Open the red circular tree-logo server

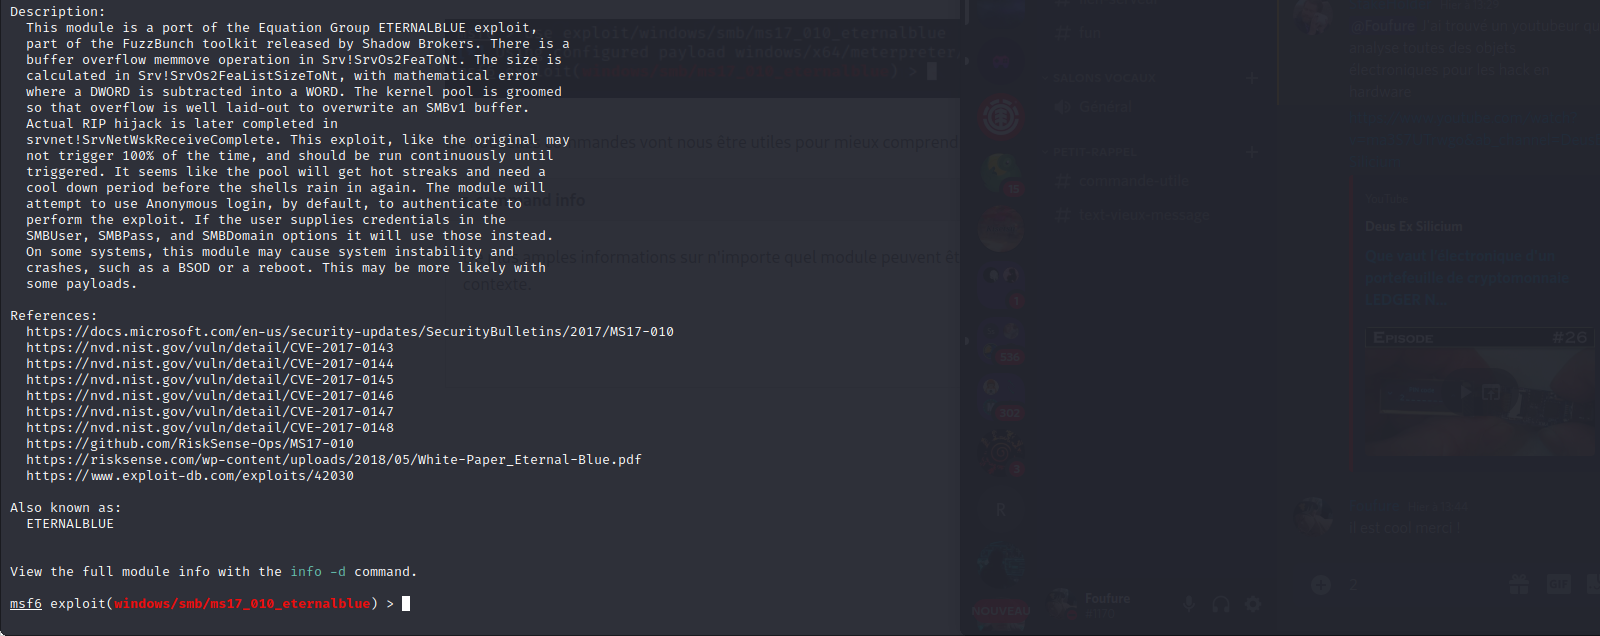point(1000,116)
